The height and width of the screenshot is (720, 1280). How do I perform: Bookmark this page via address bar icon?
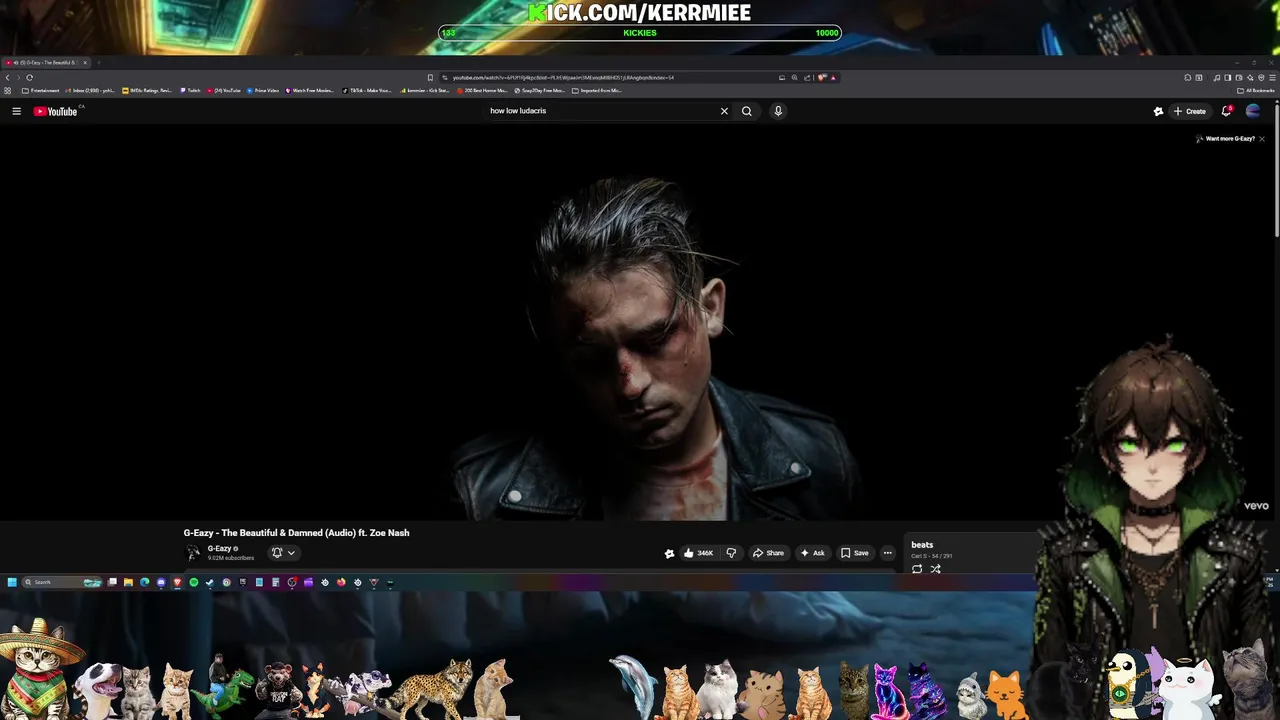(x=430, y=77)
